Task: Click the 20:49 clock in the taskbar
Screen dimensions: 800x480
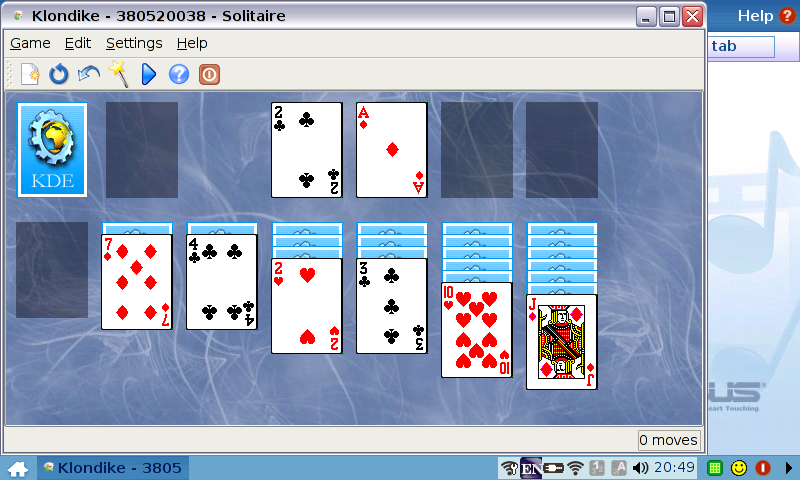Action: [x=674, y=467]
